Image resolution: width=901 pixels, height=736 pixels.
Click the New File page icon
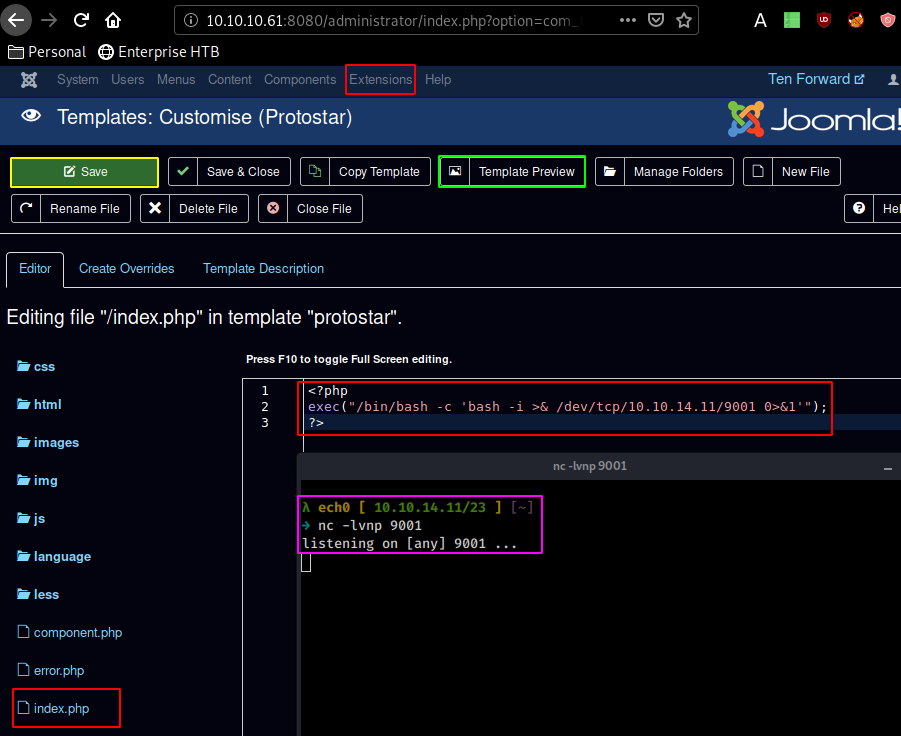tap(758, 171)
